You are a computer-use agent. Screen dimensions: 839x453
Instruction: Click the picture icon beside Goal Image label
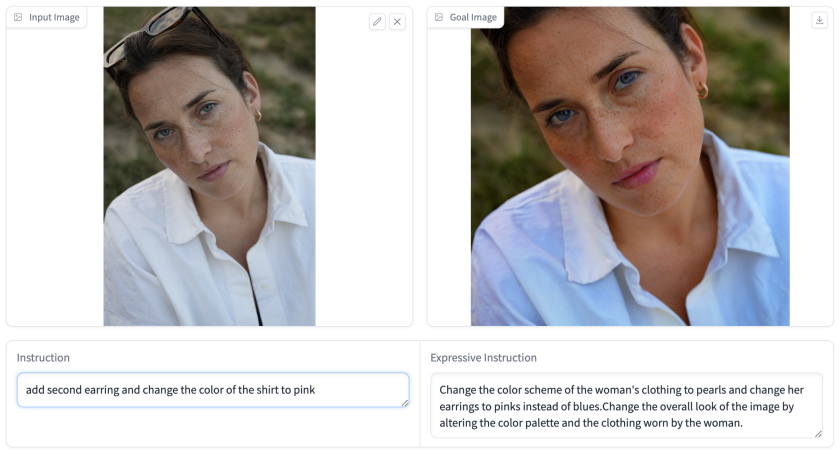(439, 17)
